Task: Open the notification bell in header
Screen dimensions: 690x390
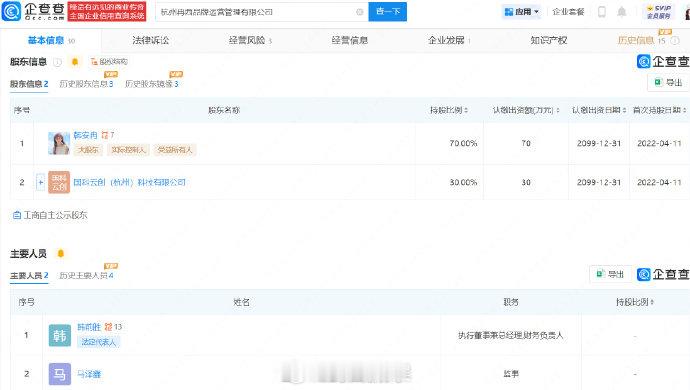Action: tap(621, 12)
